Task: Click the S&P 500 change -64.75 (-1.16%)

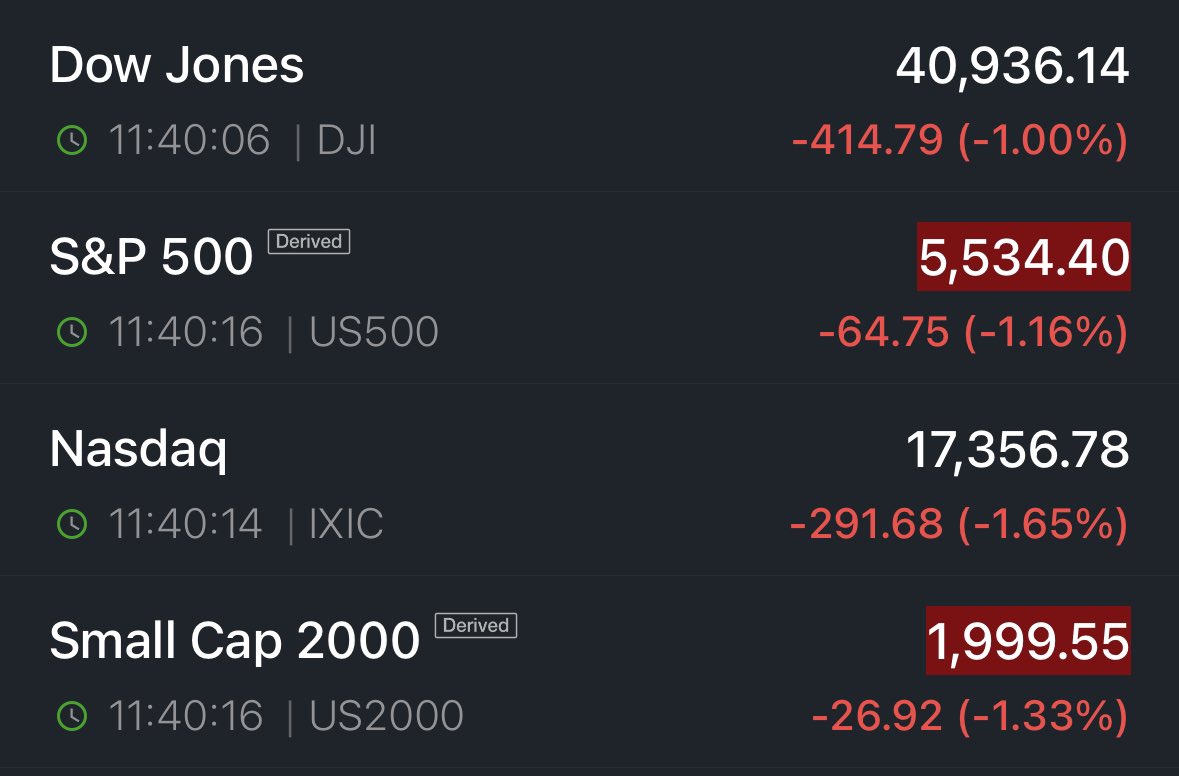Action: click(x=974, y=332)
